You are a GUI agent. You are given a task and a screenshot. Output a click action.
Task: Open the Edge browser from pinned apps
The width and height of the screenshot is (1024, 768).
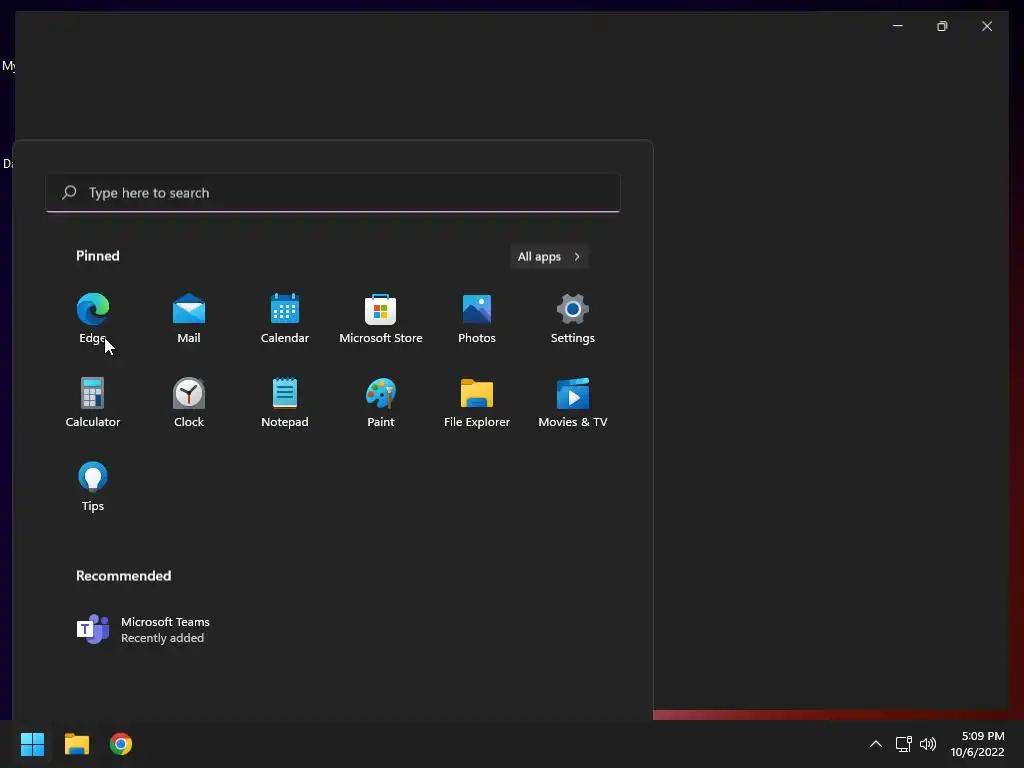click(93, 319)
